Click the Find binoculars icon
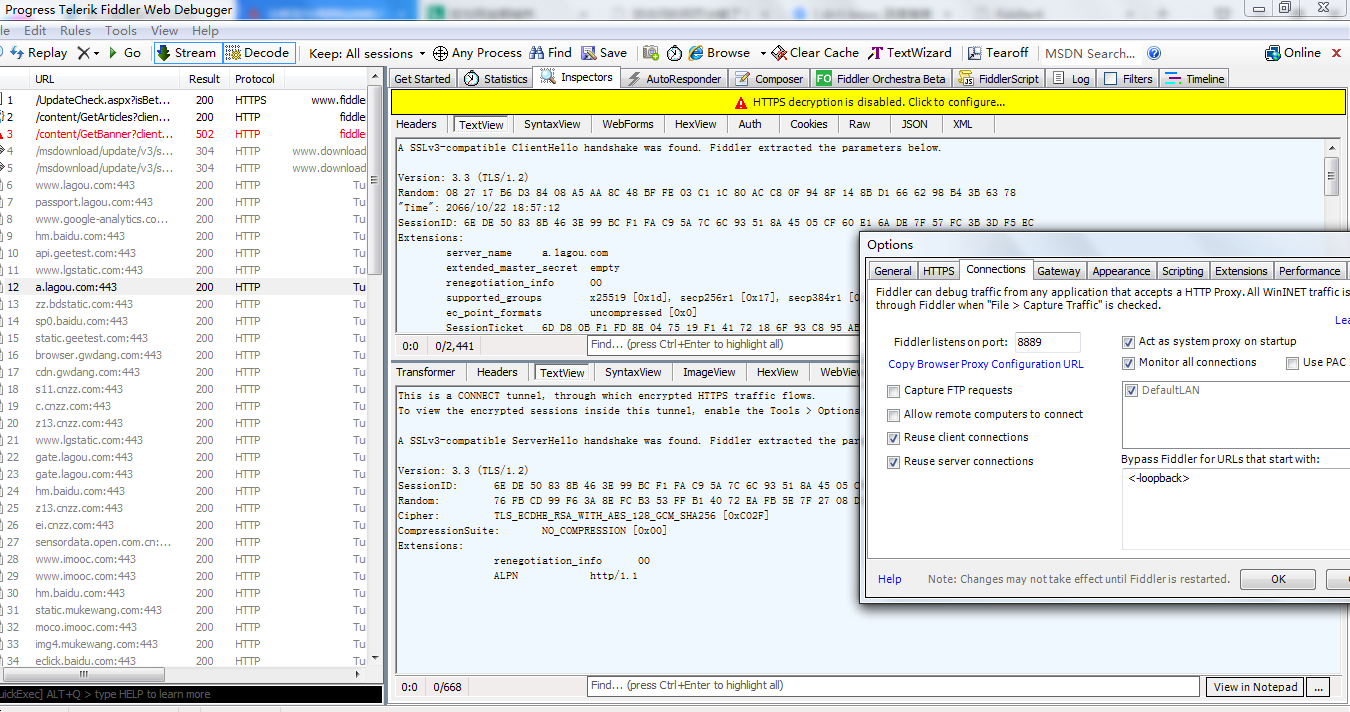The width and height of the screenshot is (1350, 712). 537,53
